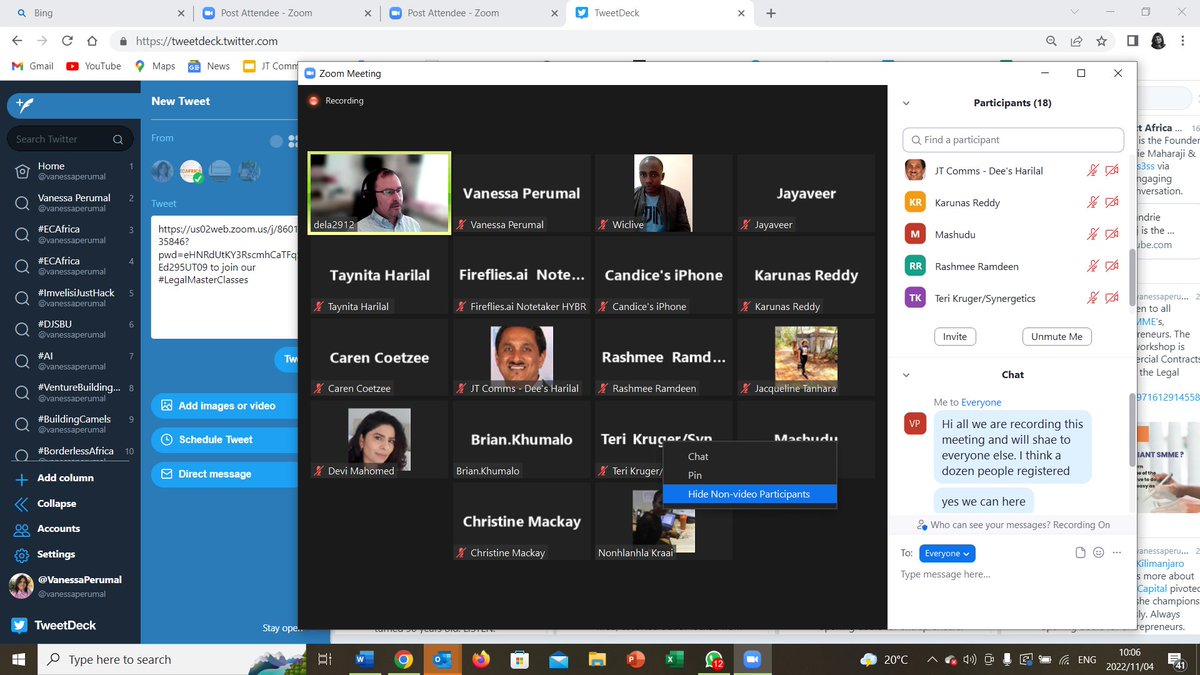The image size is (1200, 675).
Task: Toggle the third tweet-from account avatar
Action: tap(220, 171)
